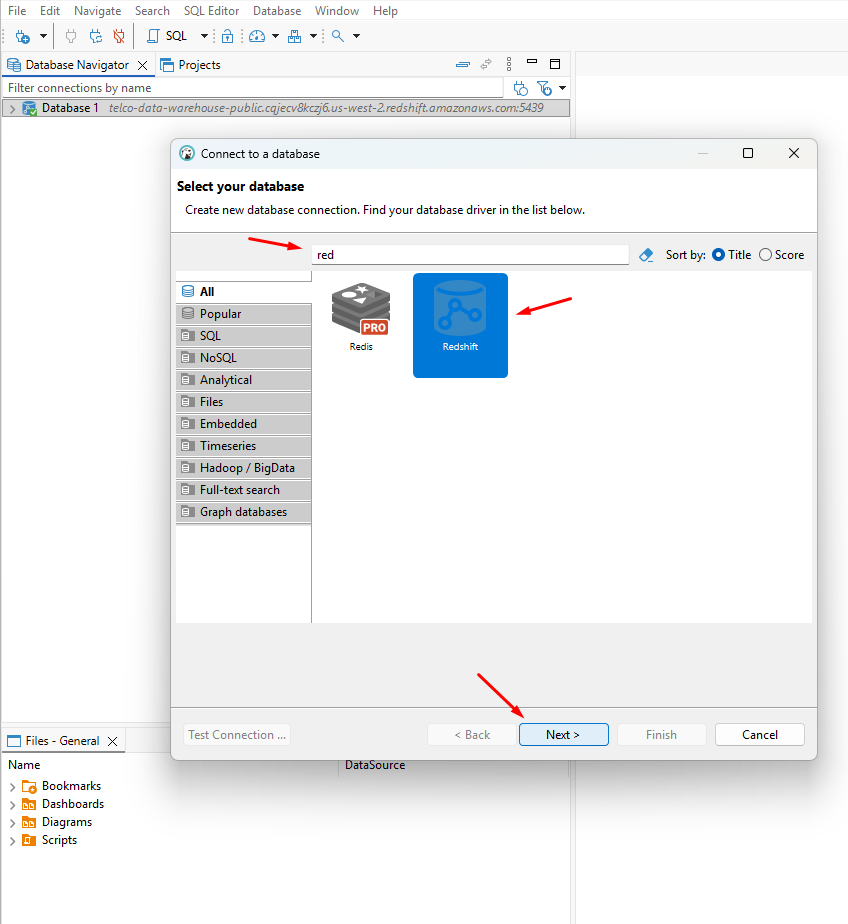Open navigator view menu three dots
This screenshot has width=848, height=924.
pyautogui.click(x=509, y=64)
